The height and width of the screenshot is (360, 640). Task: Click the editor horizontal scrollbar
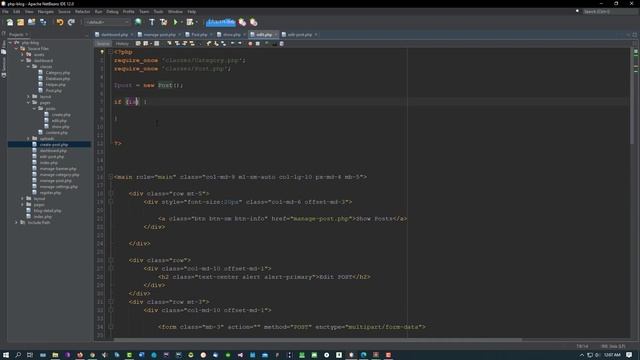[318, 340]
